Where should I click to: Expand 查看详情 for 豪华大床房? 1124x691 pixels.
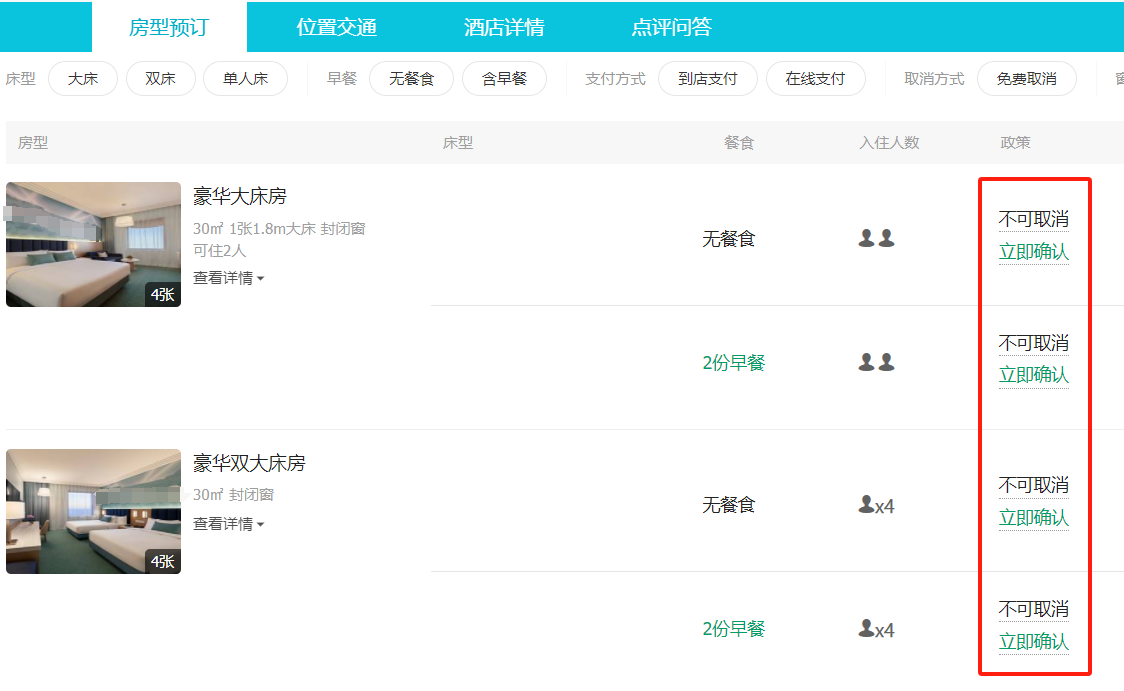[228, 278]
